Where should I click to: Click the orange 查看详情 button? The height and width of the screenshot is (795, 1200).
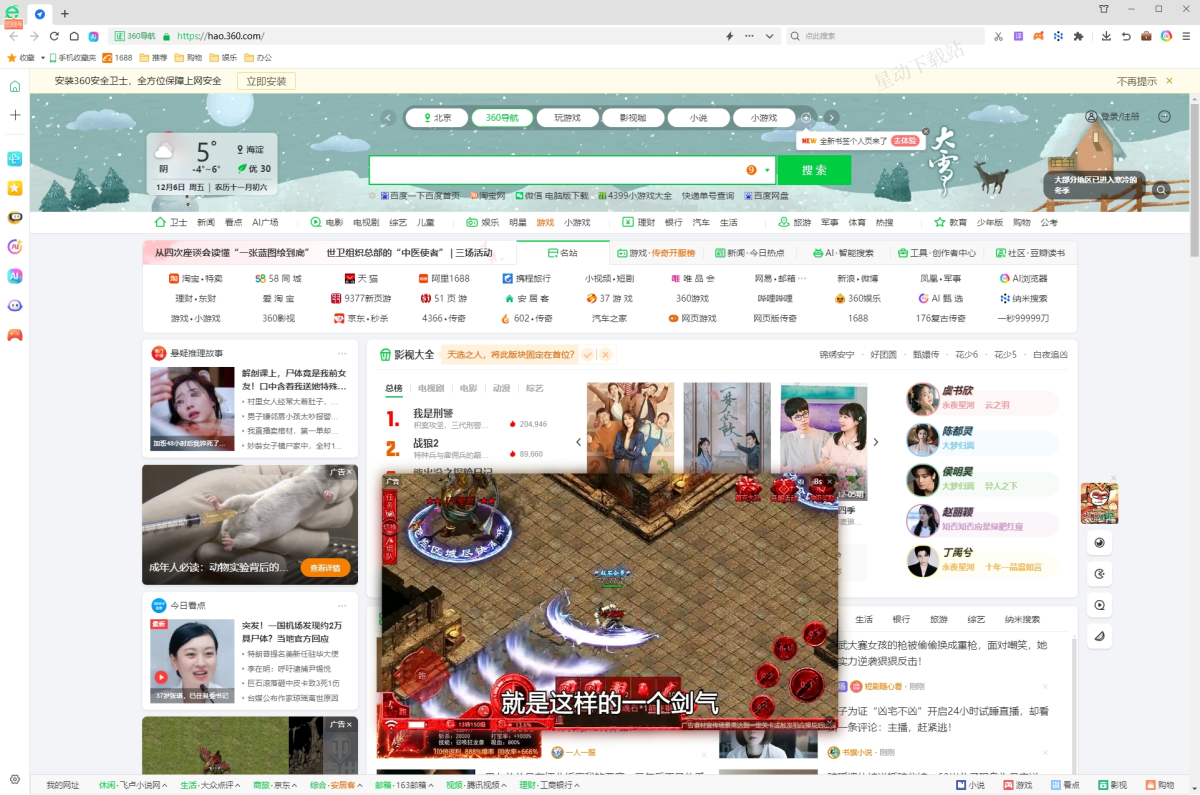325,568
